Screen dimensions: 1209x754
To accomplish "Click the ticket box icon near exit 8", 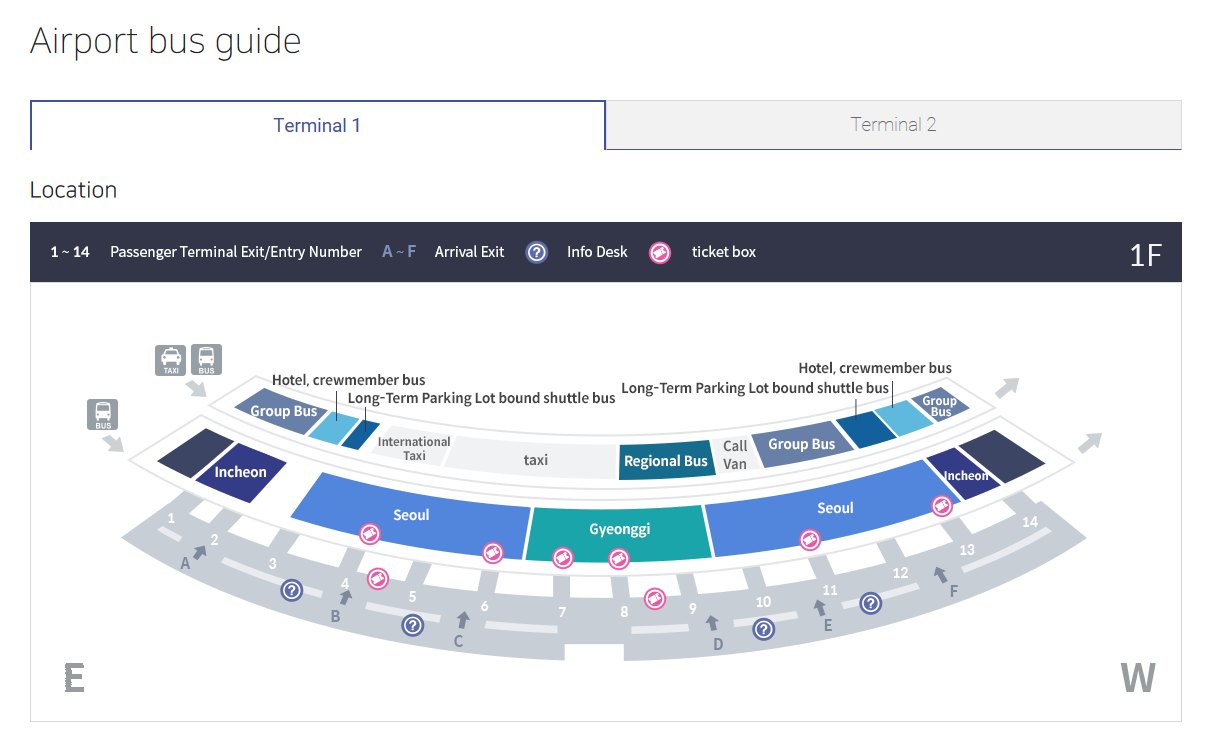I will (655, 598).
